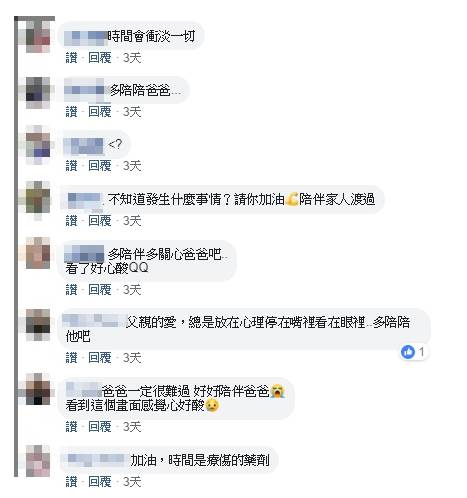Like the 父親的愛 comment

pos(71,358)
